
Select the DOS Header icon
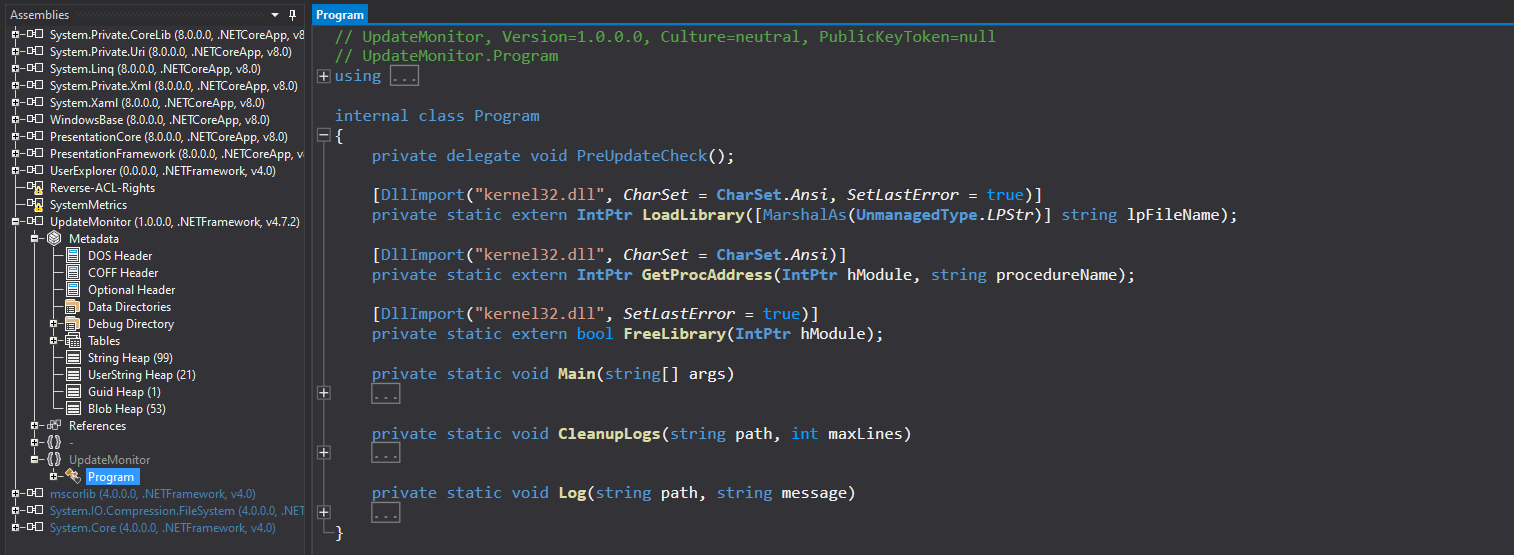point(73,256)
